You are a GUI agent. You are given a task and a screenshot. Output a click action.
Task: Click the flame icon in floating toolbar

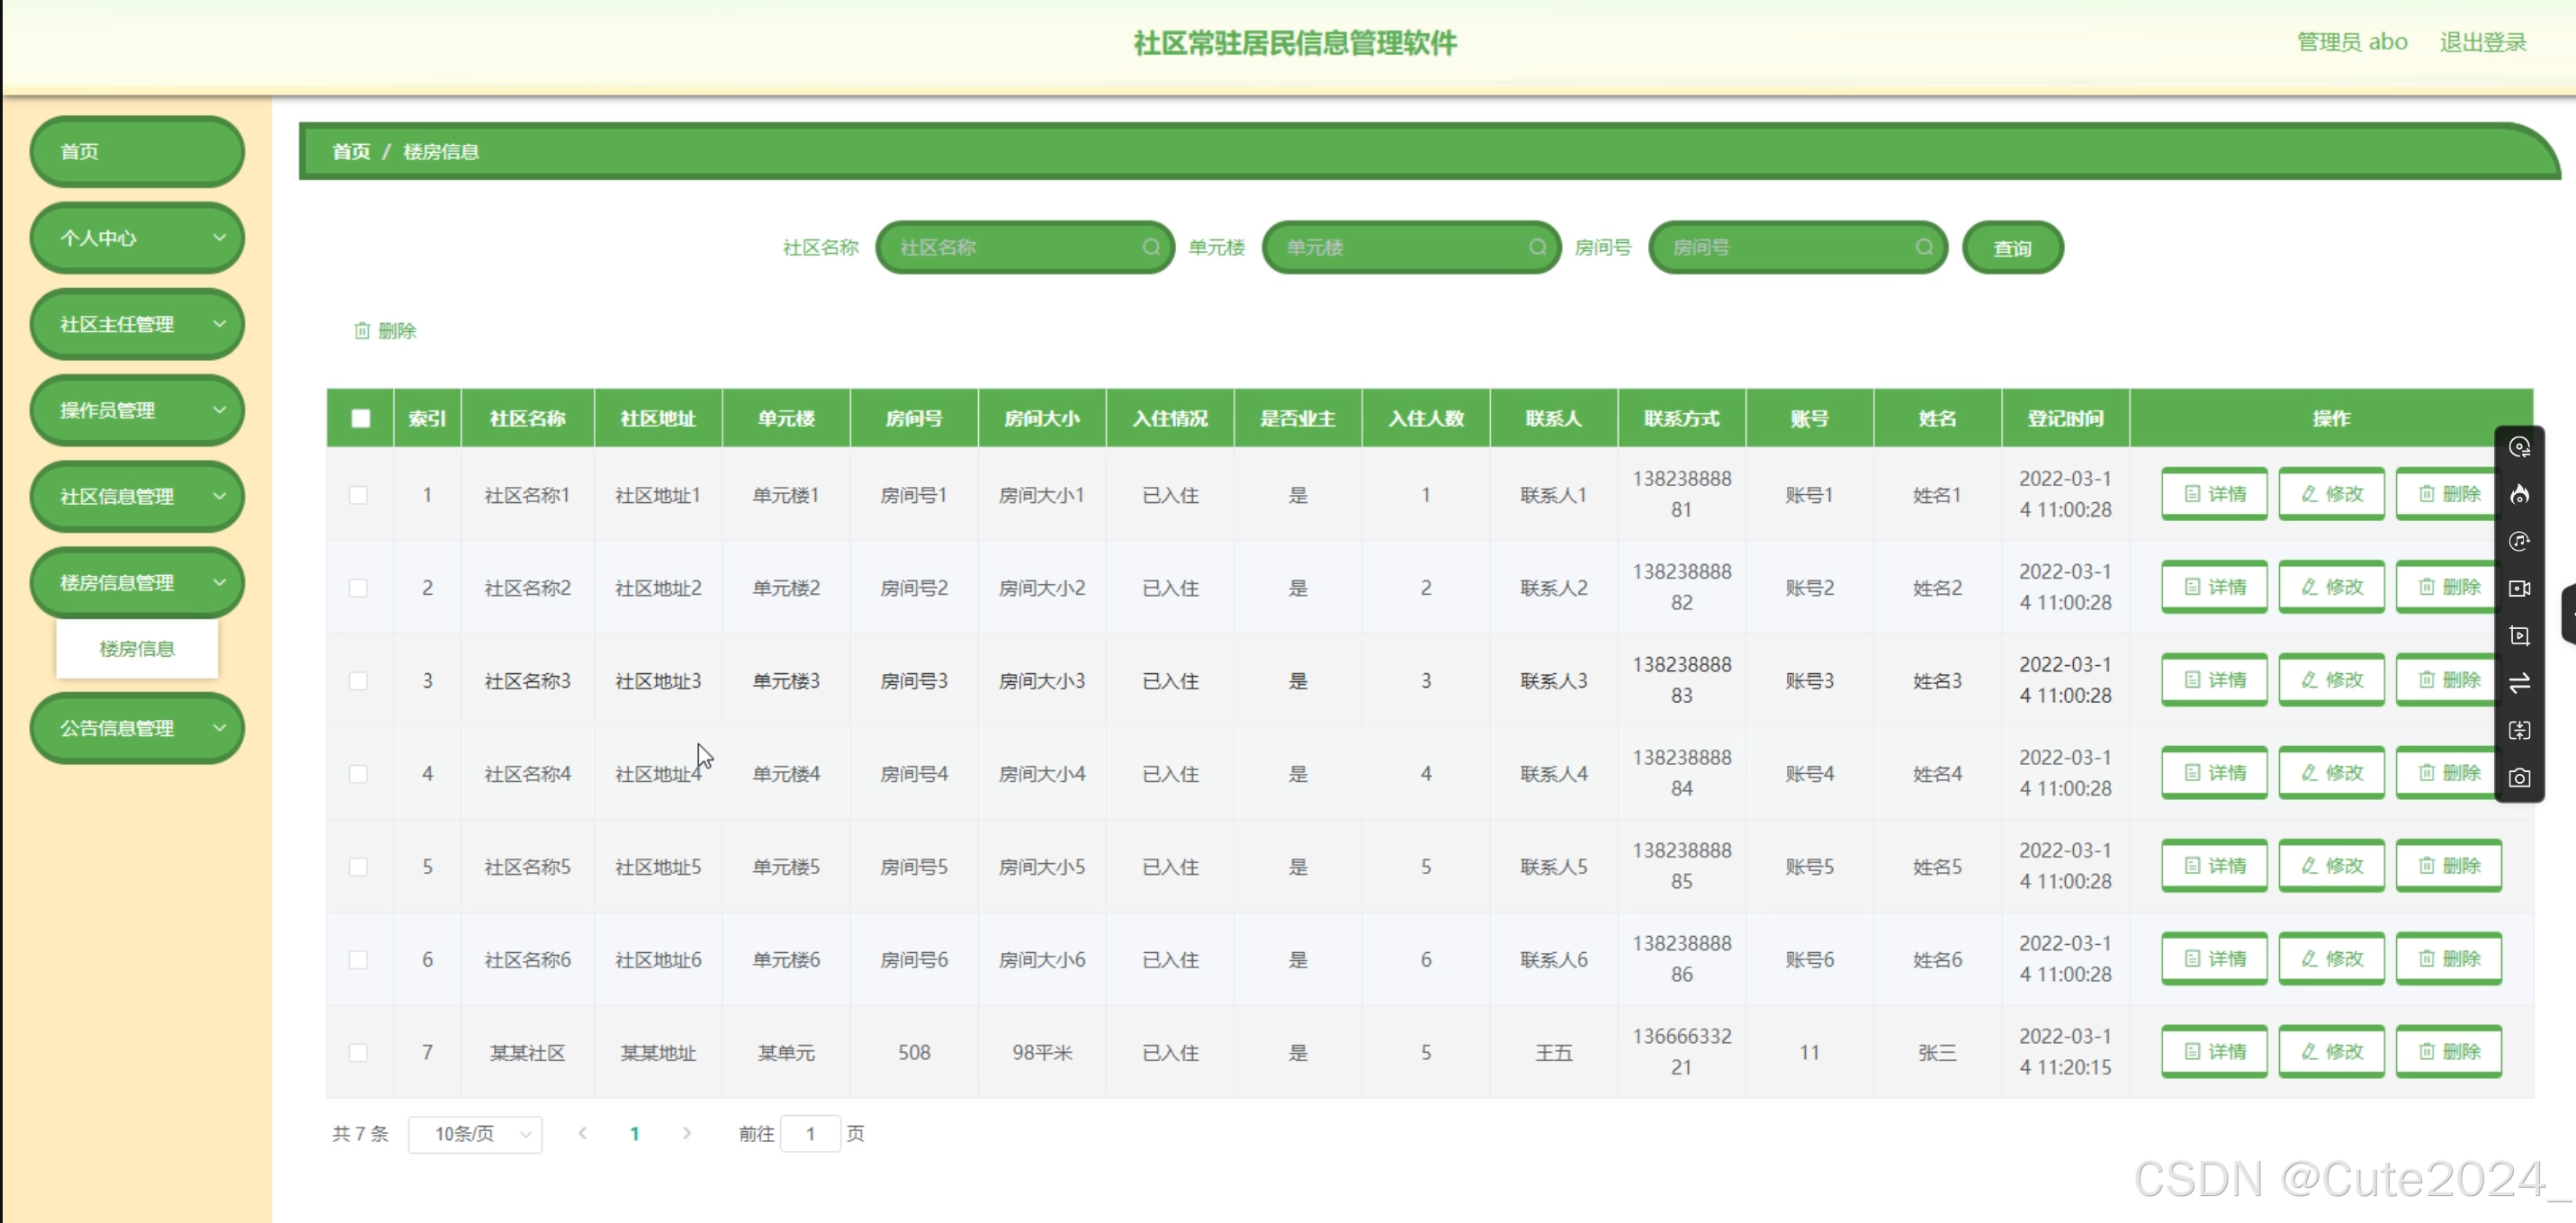click(2519, 494)
